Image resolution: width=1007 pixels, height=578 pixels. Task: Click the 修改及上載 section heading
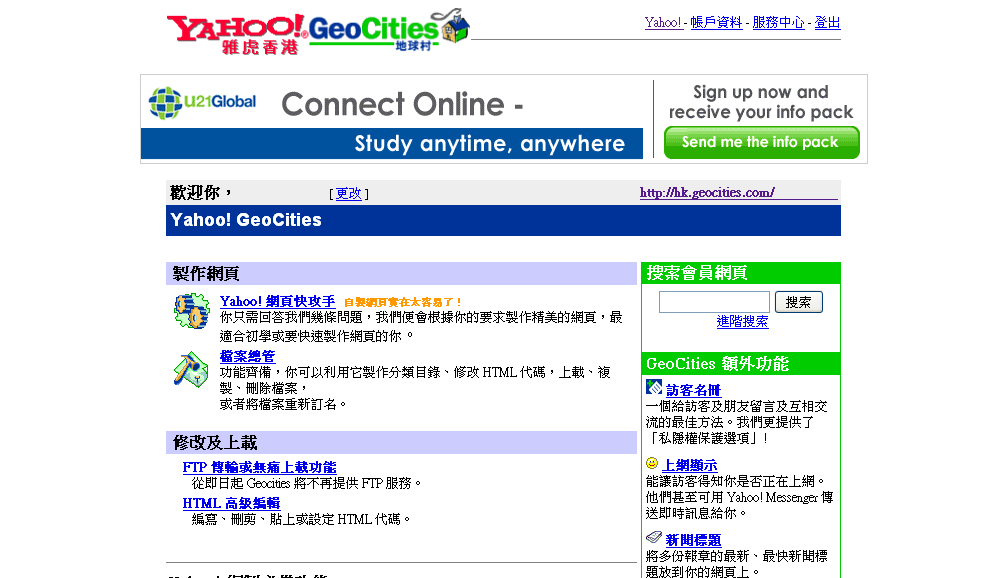coord(215,442)
